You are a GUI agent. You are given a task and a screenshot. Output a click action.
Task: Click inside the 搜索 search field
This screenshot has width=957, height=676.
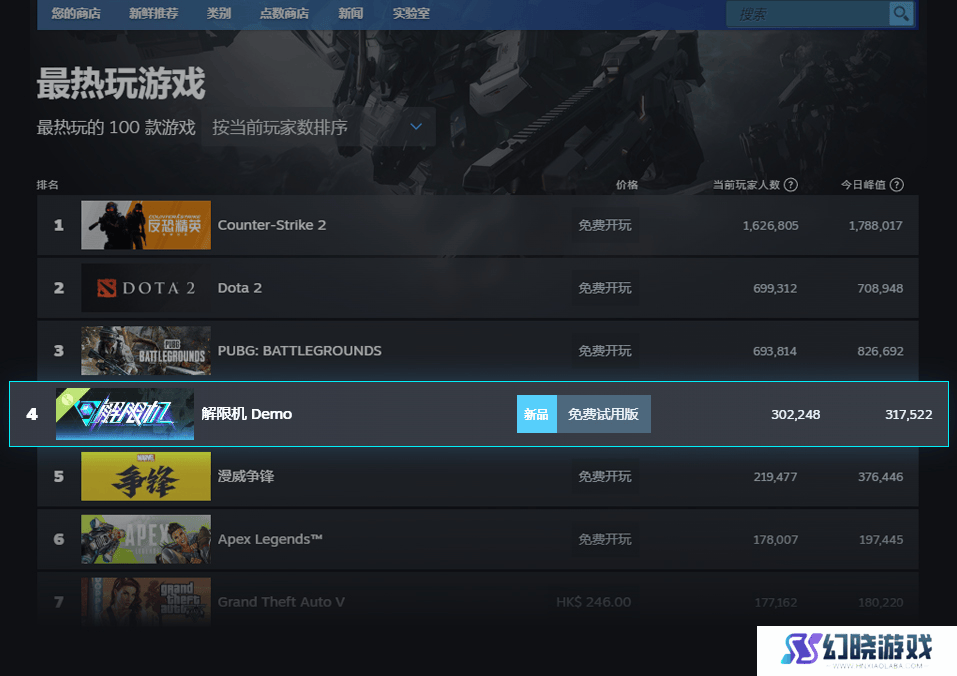click(x=807, y=14)
